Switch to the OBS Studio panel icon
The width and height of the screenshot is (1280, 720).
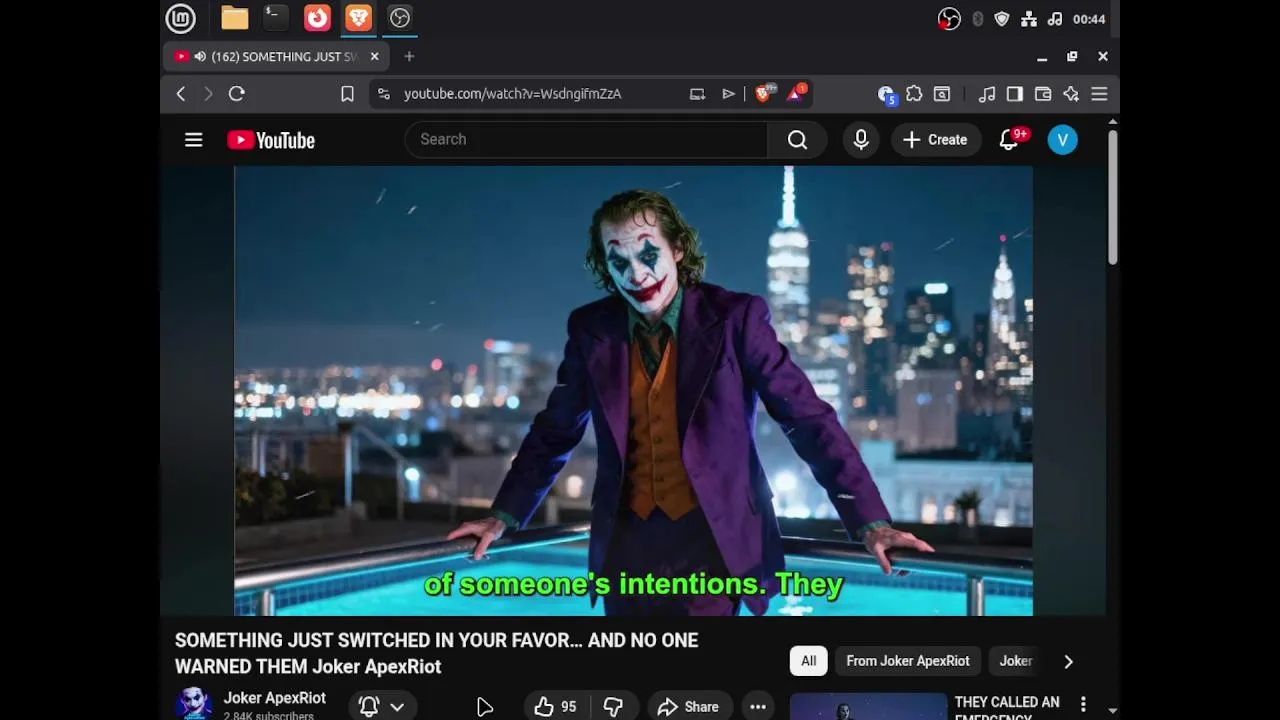point(400,18)
